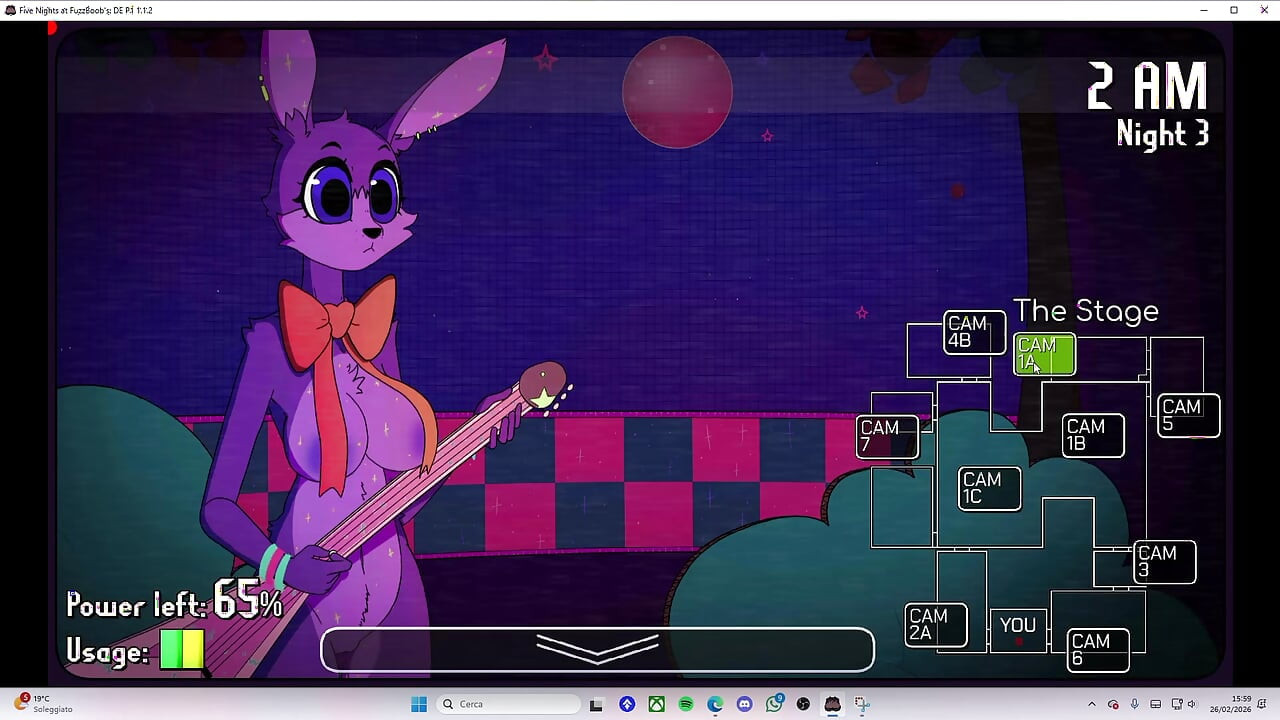Lower the camera with the chevron bar
The width and height of the screenshot is (1280, 720).
click(597, 648)
